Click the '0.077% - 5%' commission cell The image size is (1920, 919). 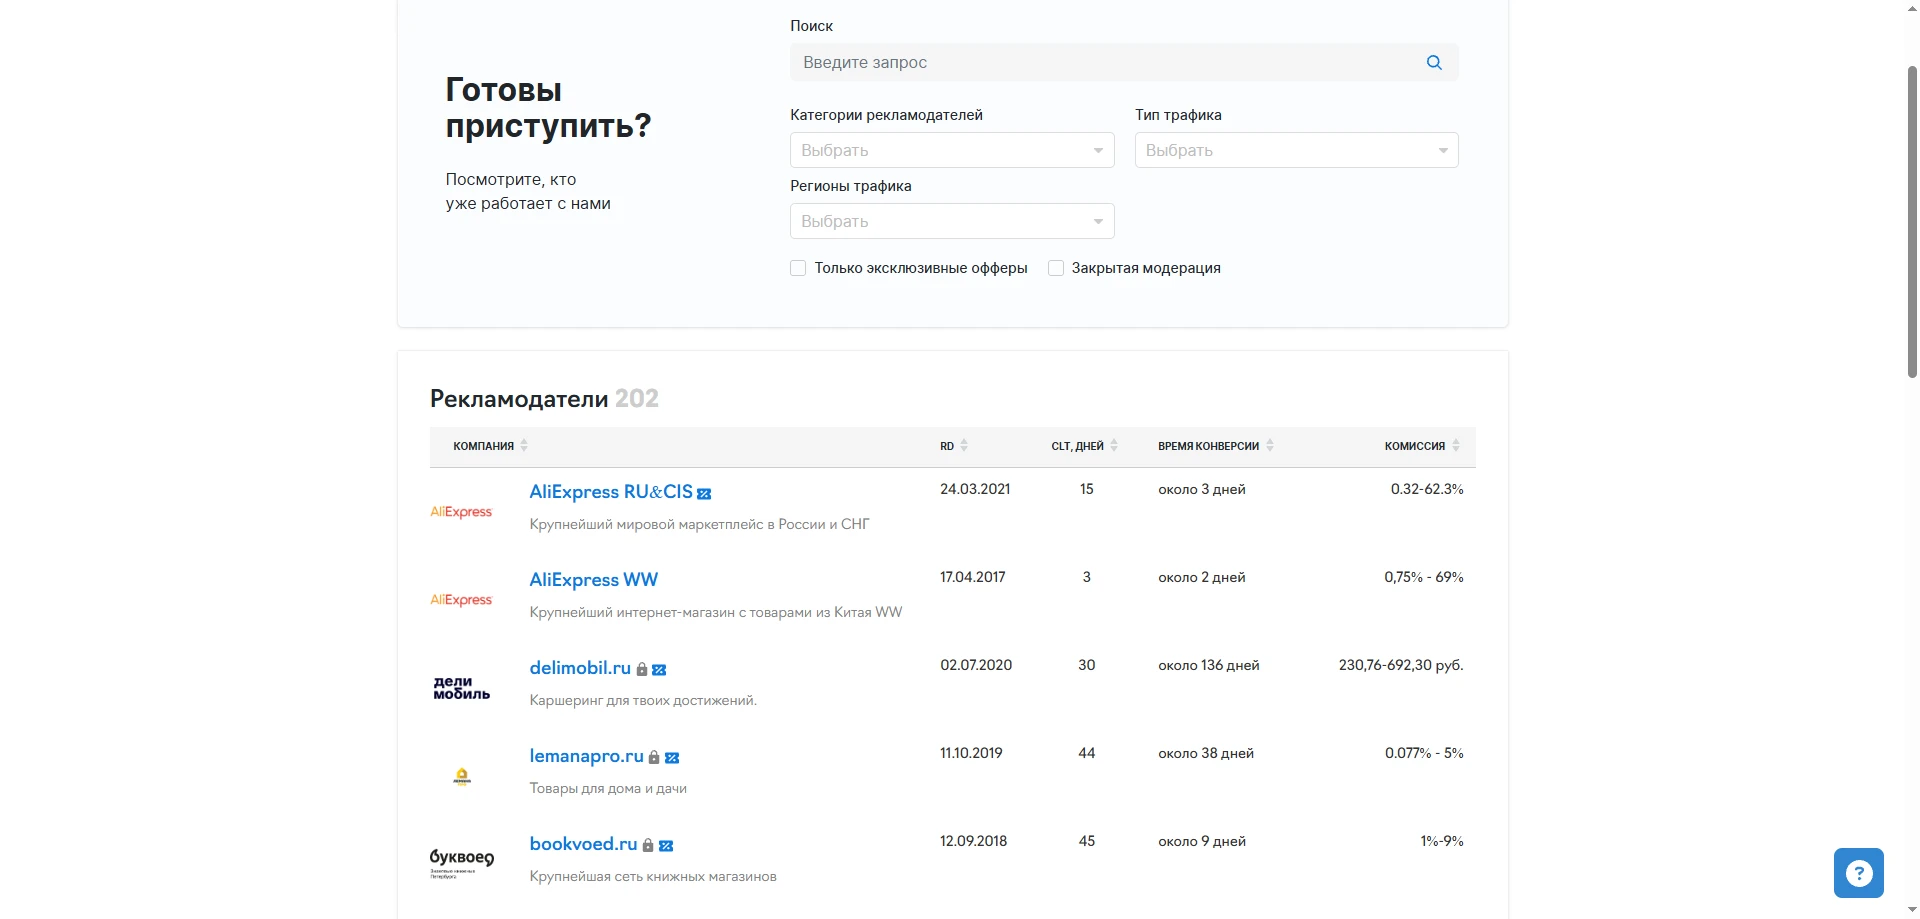[1424, 753]
